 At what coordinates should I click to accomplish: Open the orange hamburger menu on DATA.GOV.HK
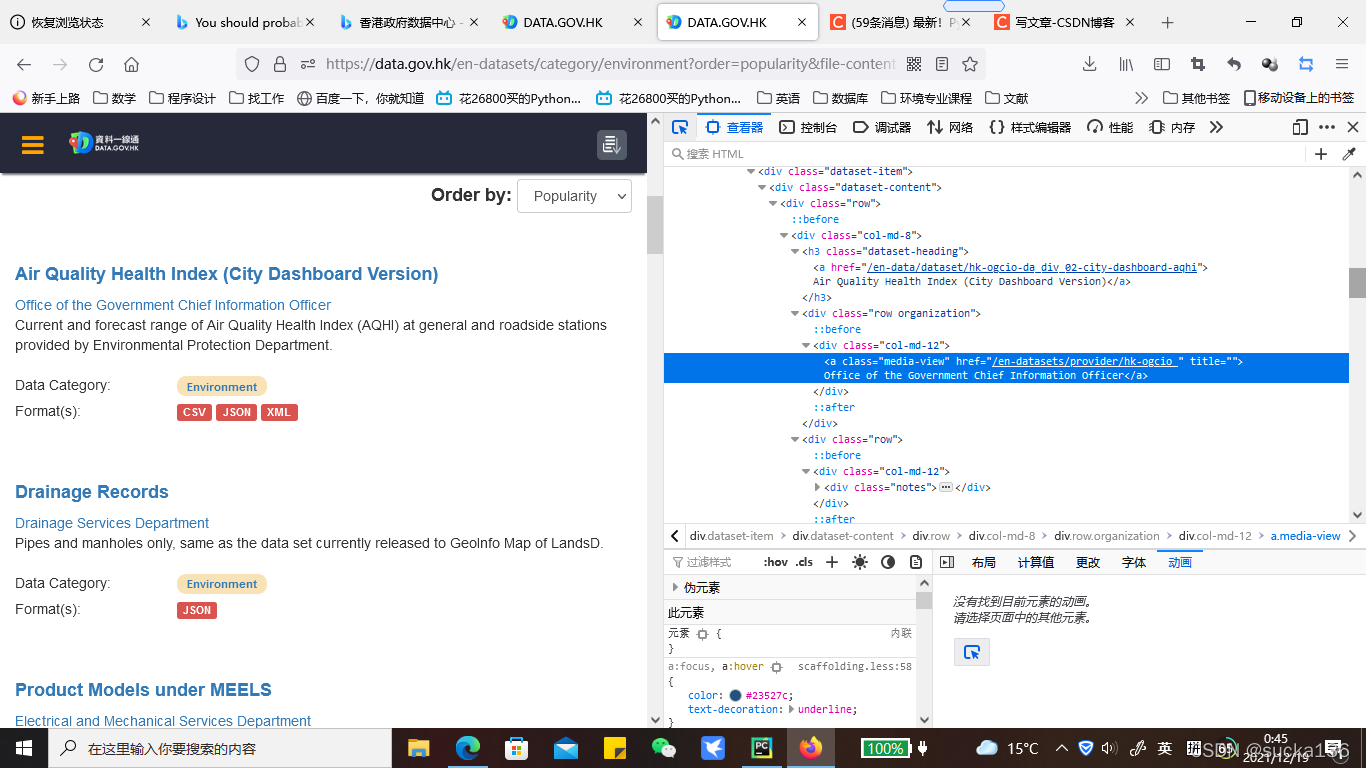pos(33,144)
